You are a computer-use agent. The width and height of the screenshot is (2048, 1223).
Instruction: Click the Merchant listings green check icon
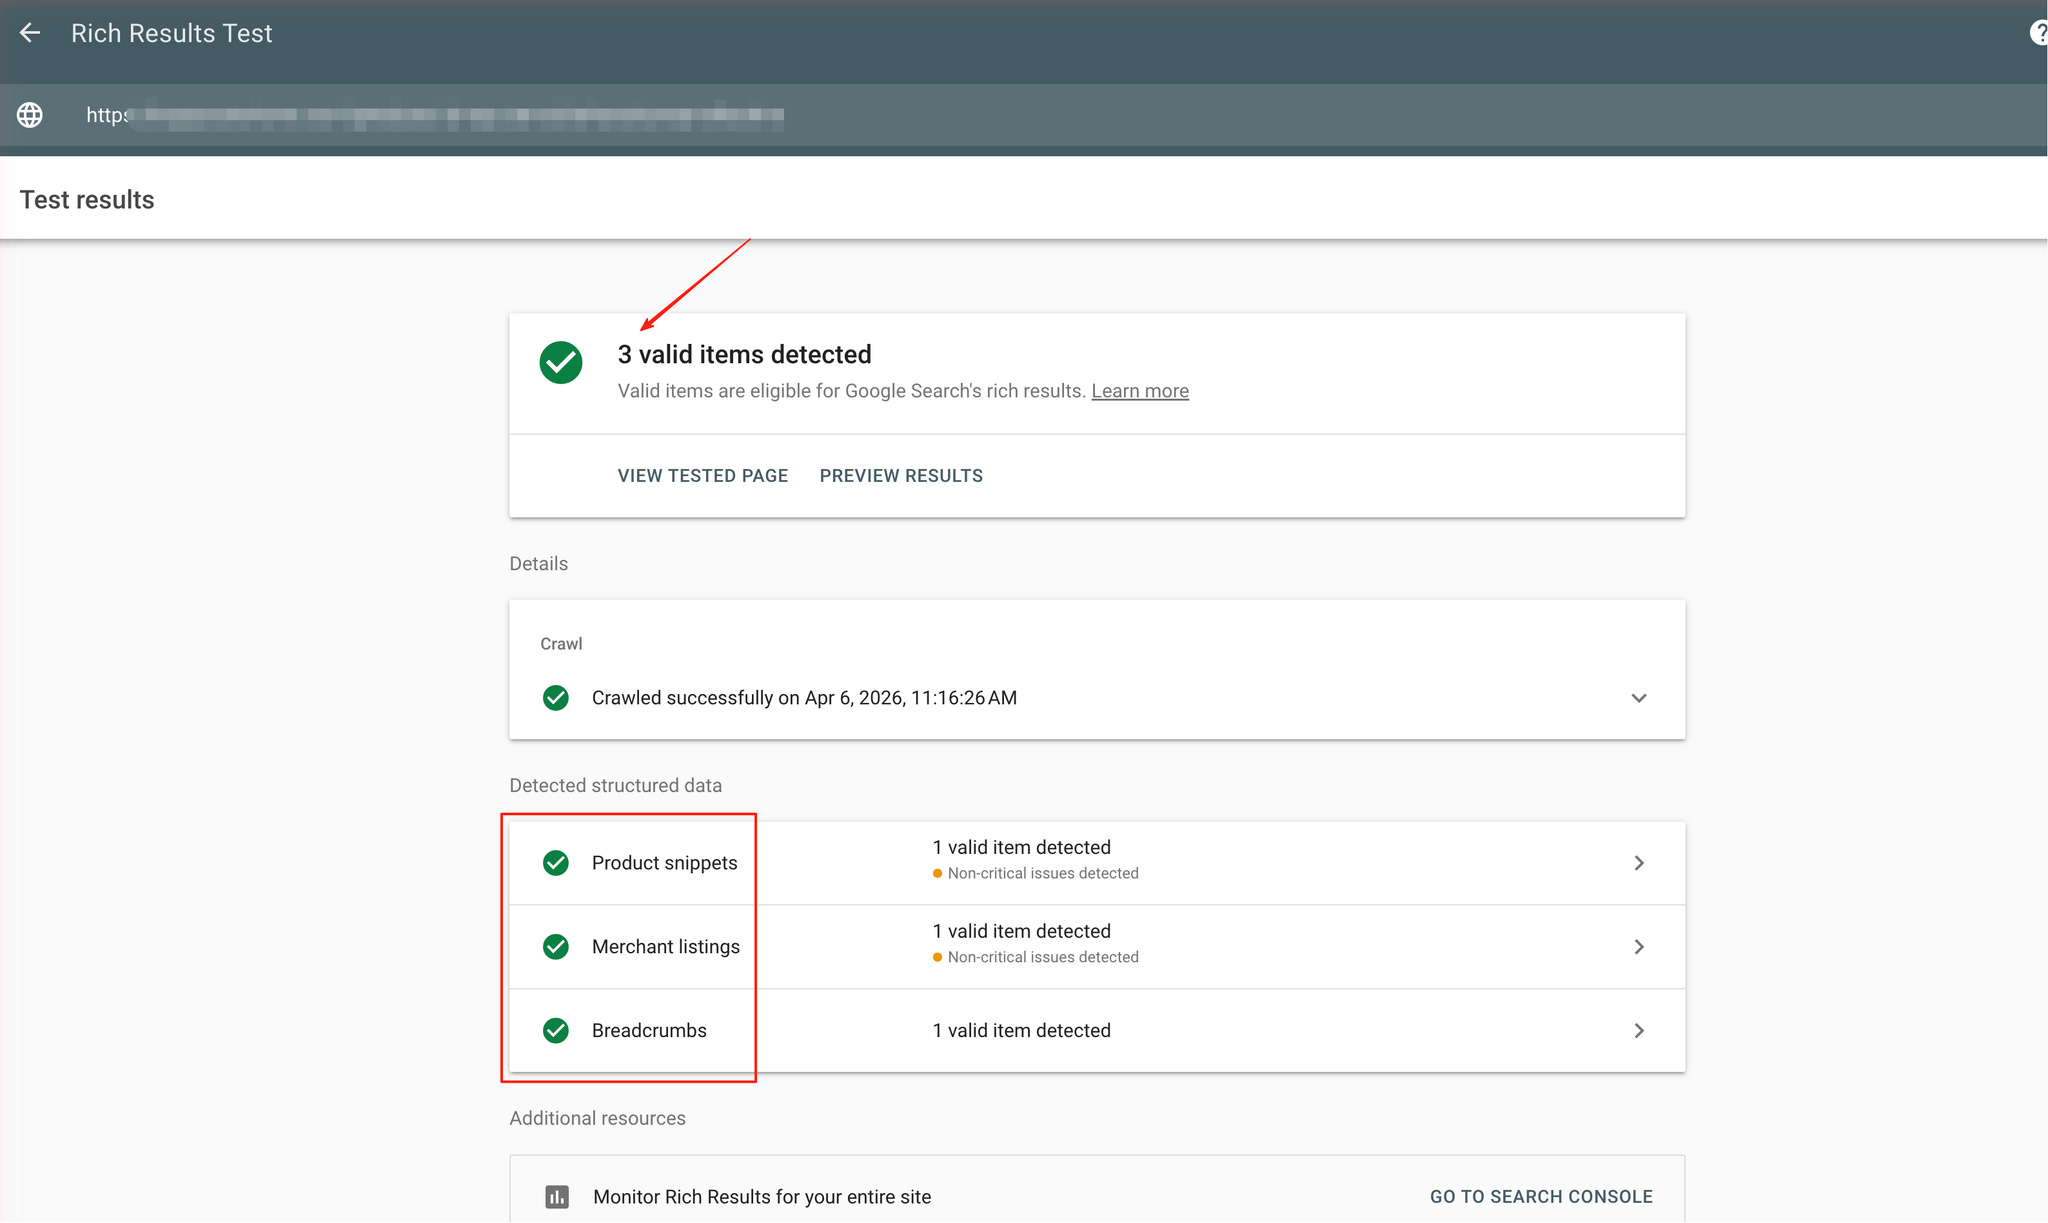click(x=556, y=947)
